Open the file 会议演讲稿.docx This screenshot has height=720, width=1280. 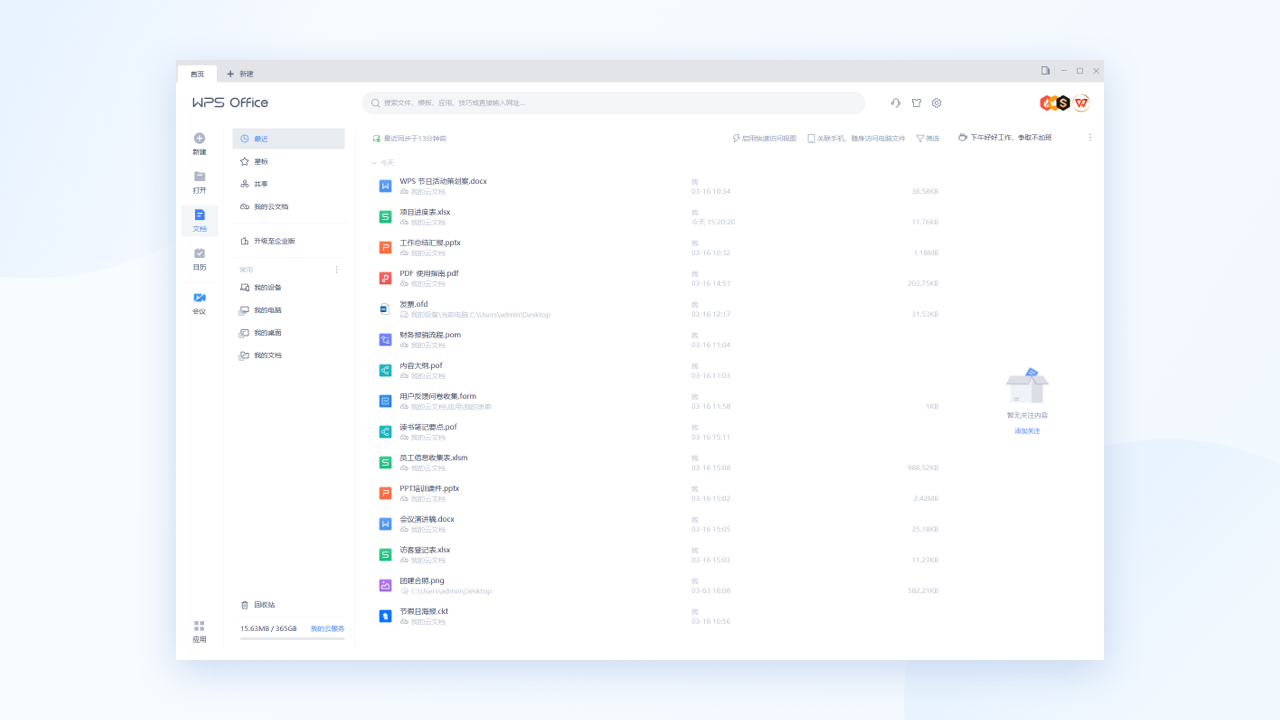pos(427,519)
